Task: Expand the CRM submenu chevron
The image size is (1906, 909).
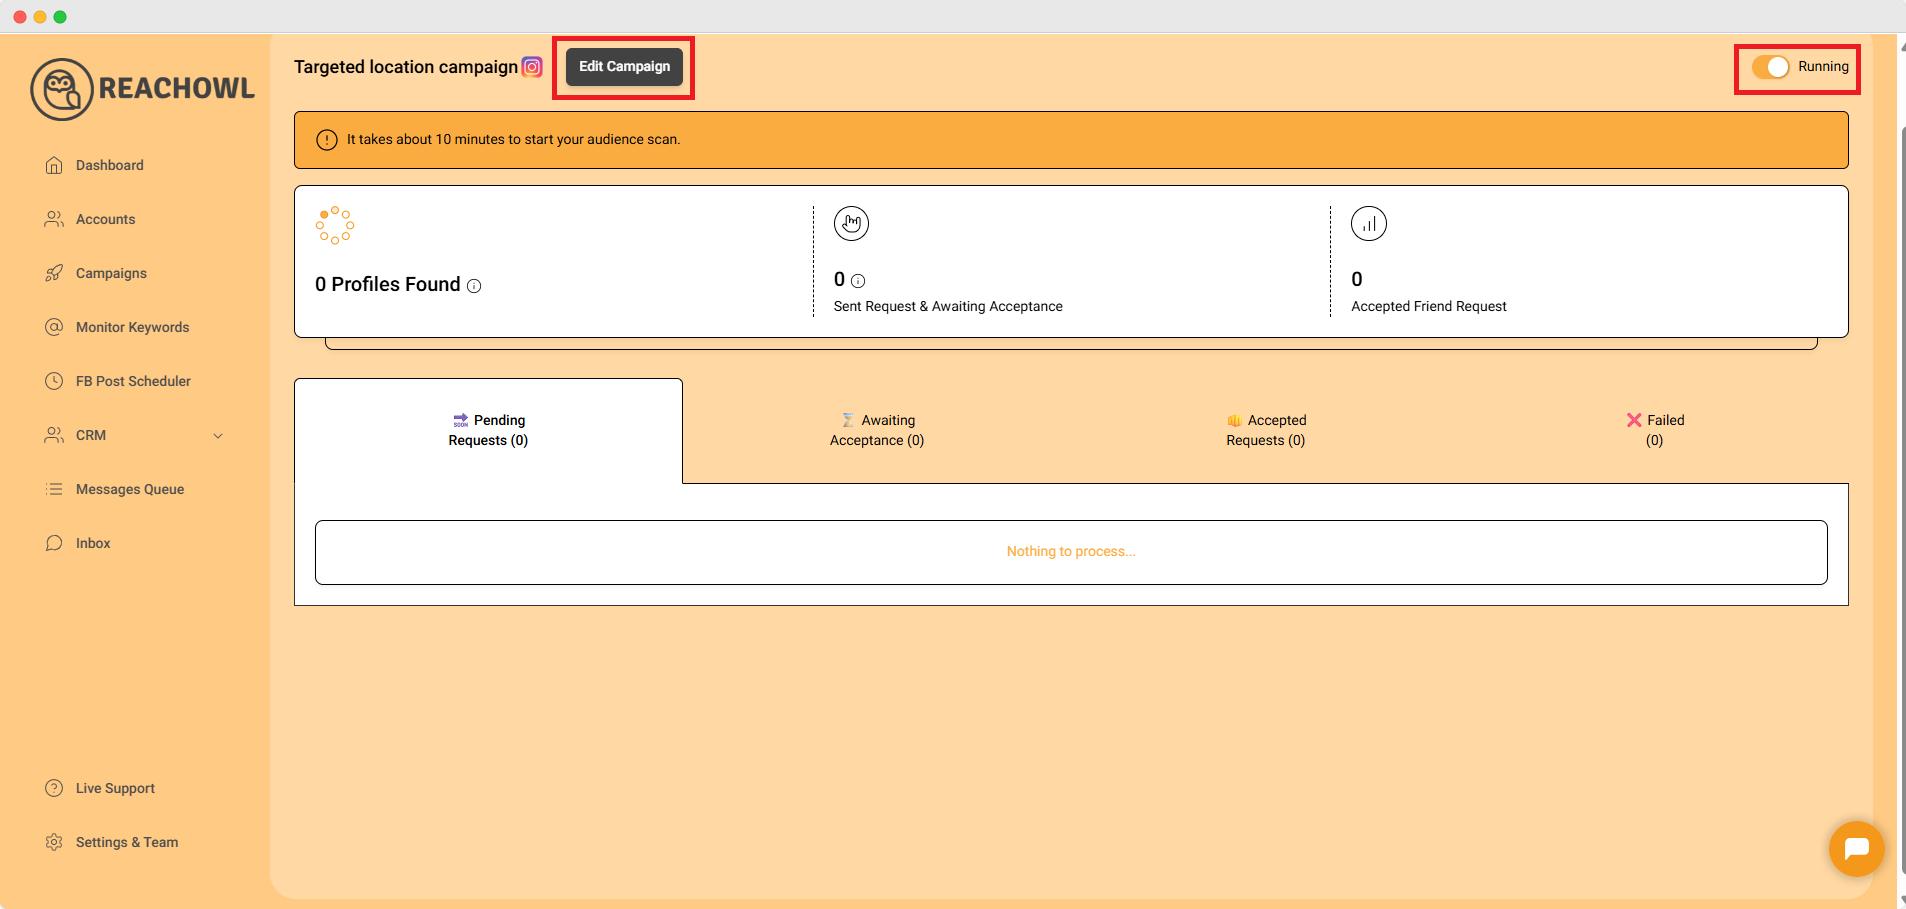Action: click(x=218, y=436)
